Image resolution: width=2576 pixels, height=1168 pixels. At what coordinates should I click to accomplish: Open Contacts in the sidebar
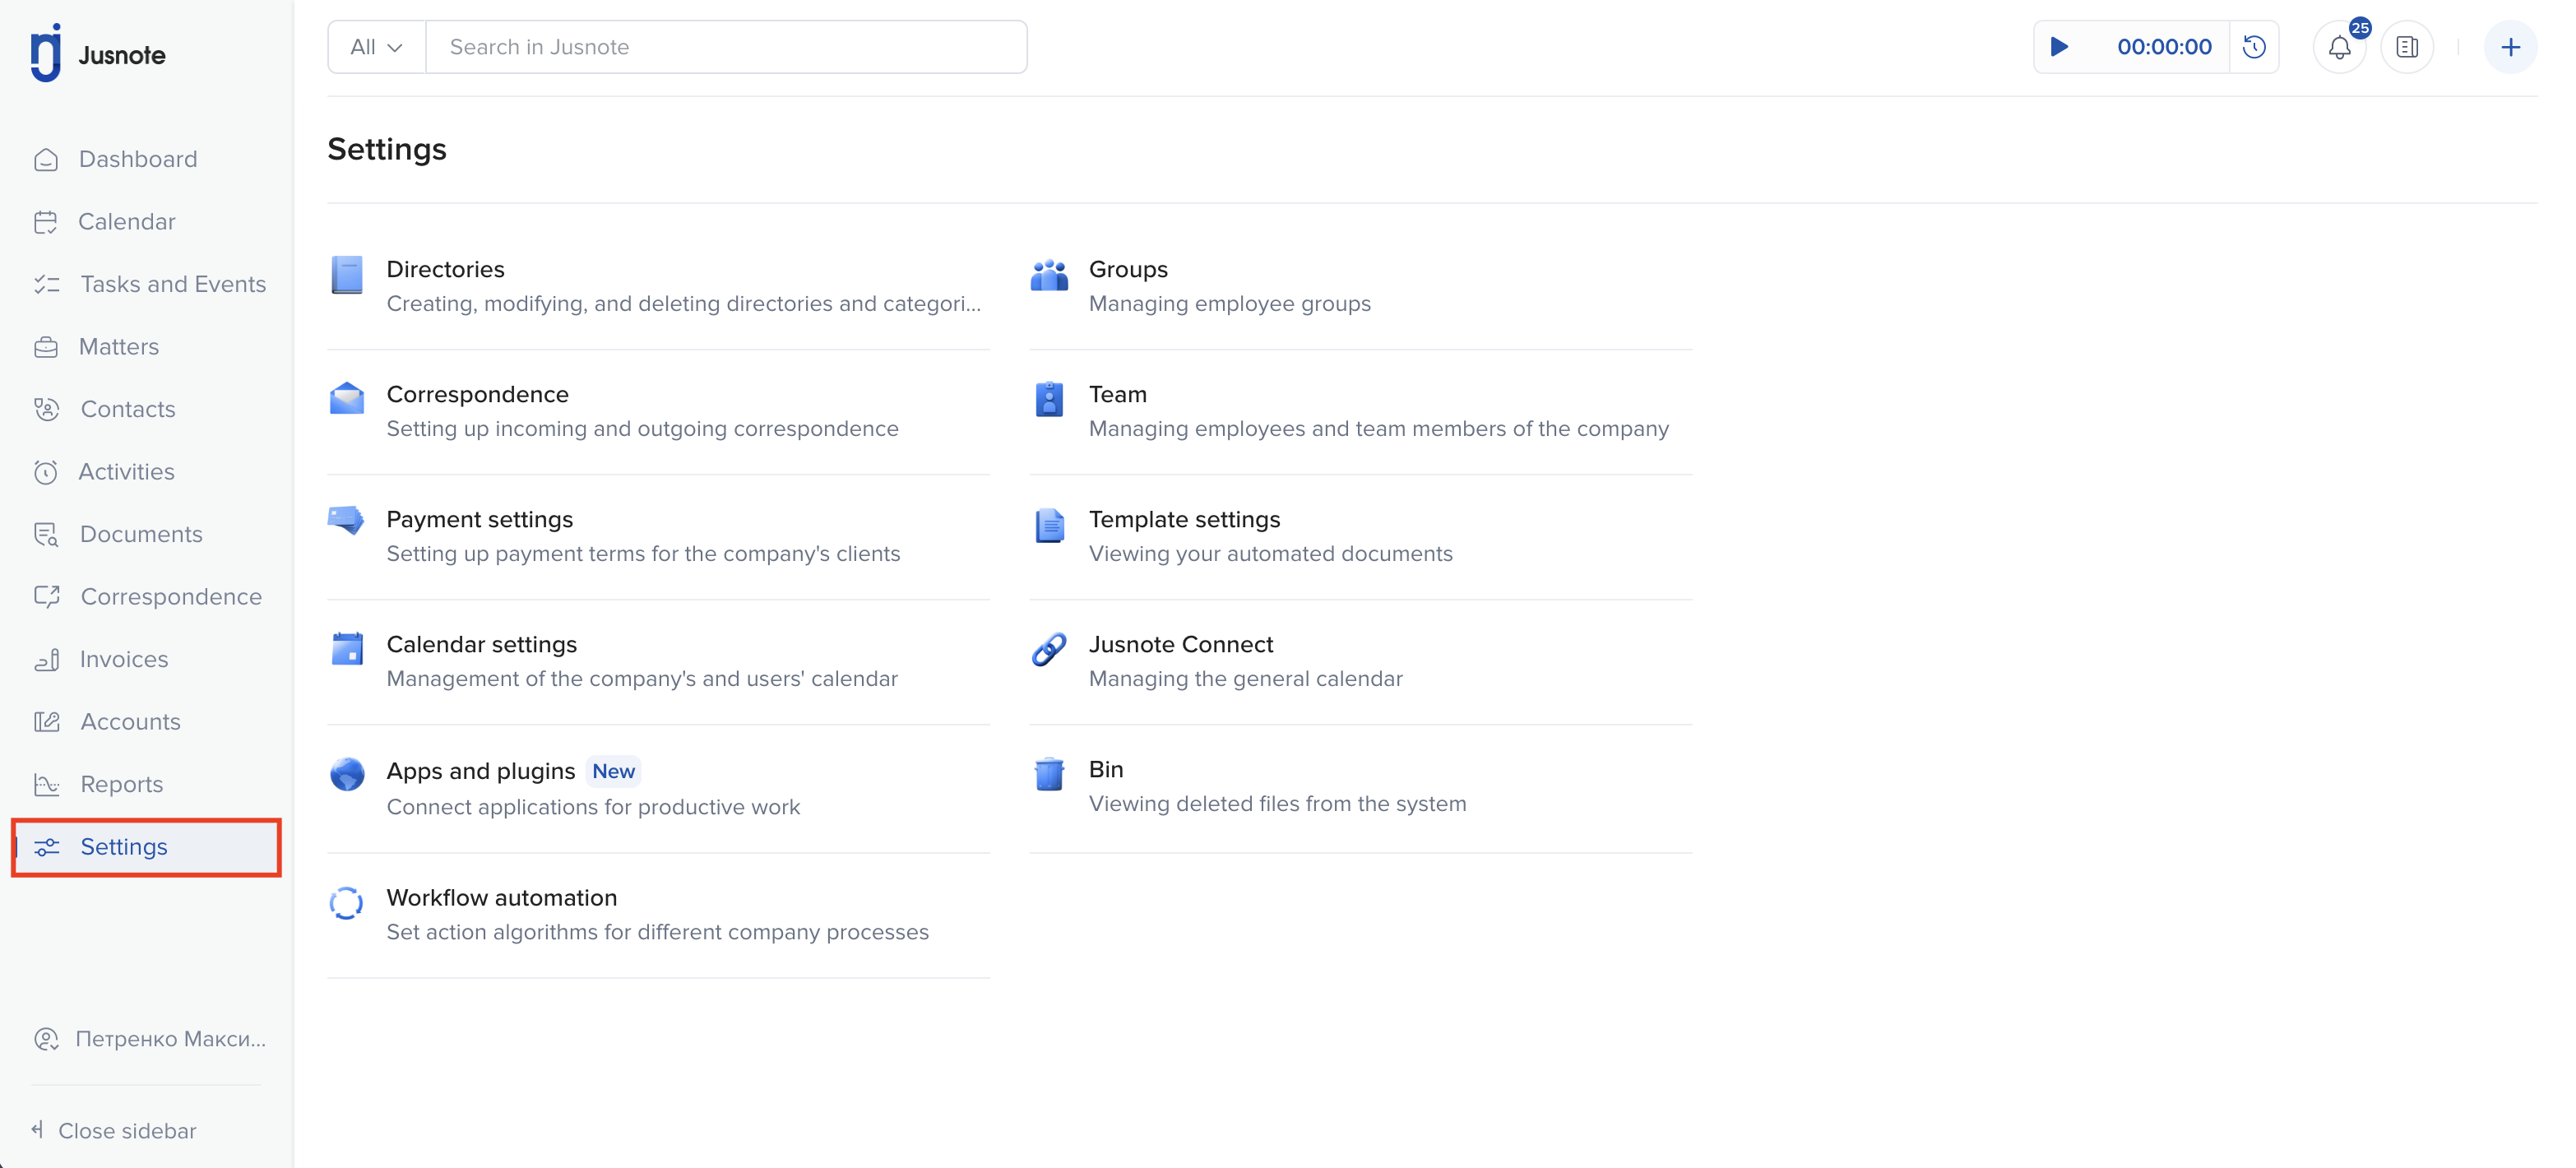tap(128, 410)
